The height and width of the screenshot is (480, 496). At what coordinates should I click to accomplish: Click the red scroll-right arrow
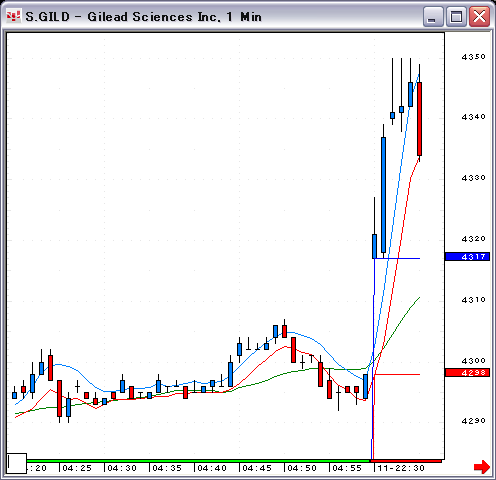(482, 467)
